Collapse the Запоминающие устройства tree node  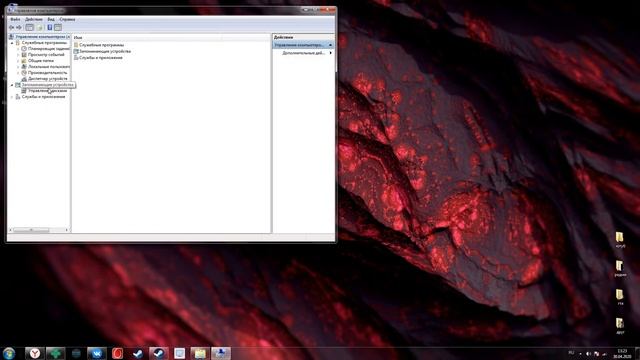coord(12,85)
